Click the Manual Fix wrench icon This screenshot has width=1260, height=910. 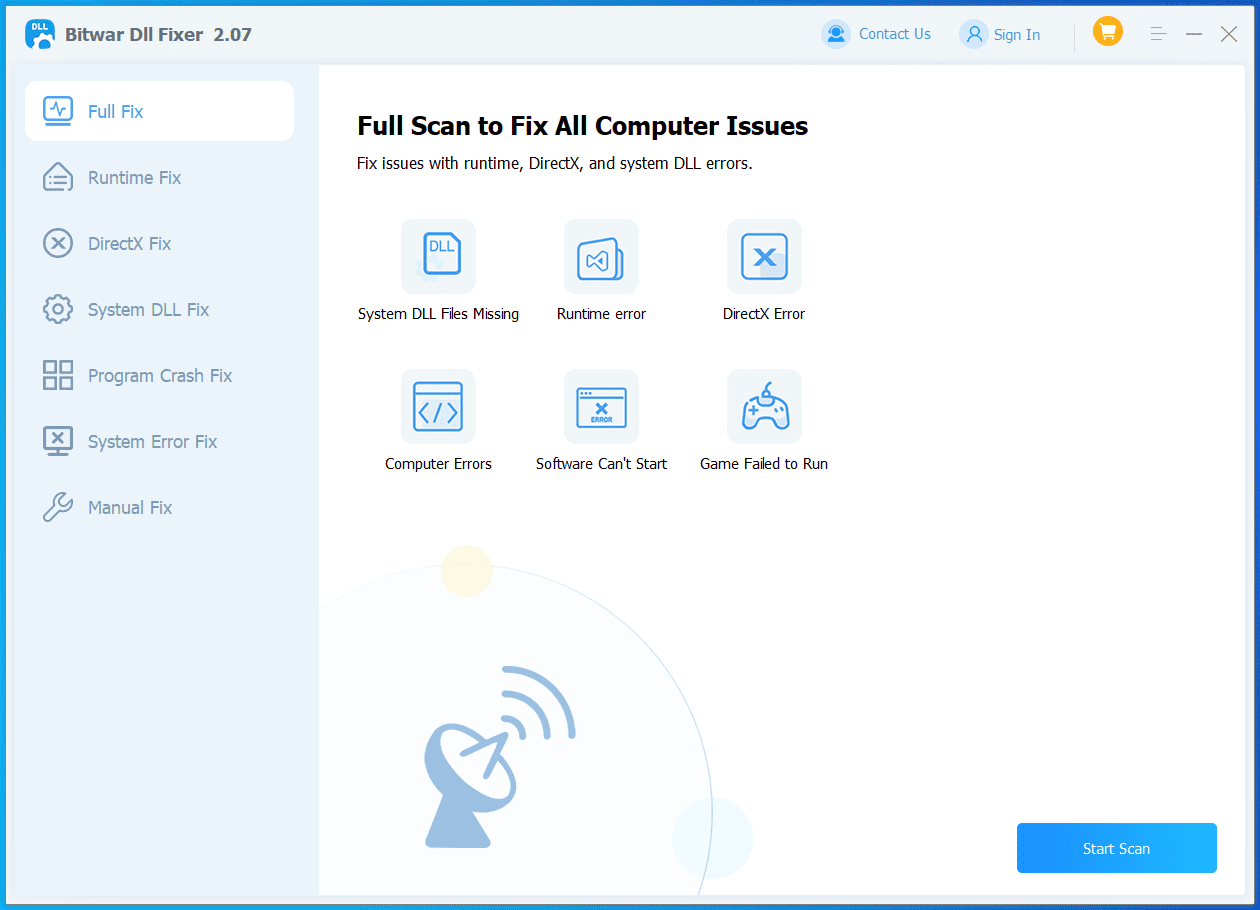tap(58, 507)
